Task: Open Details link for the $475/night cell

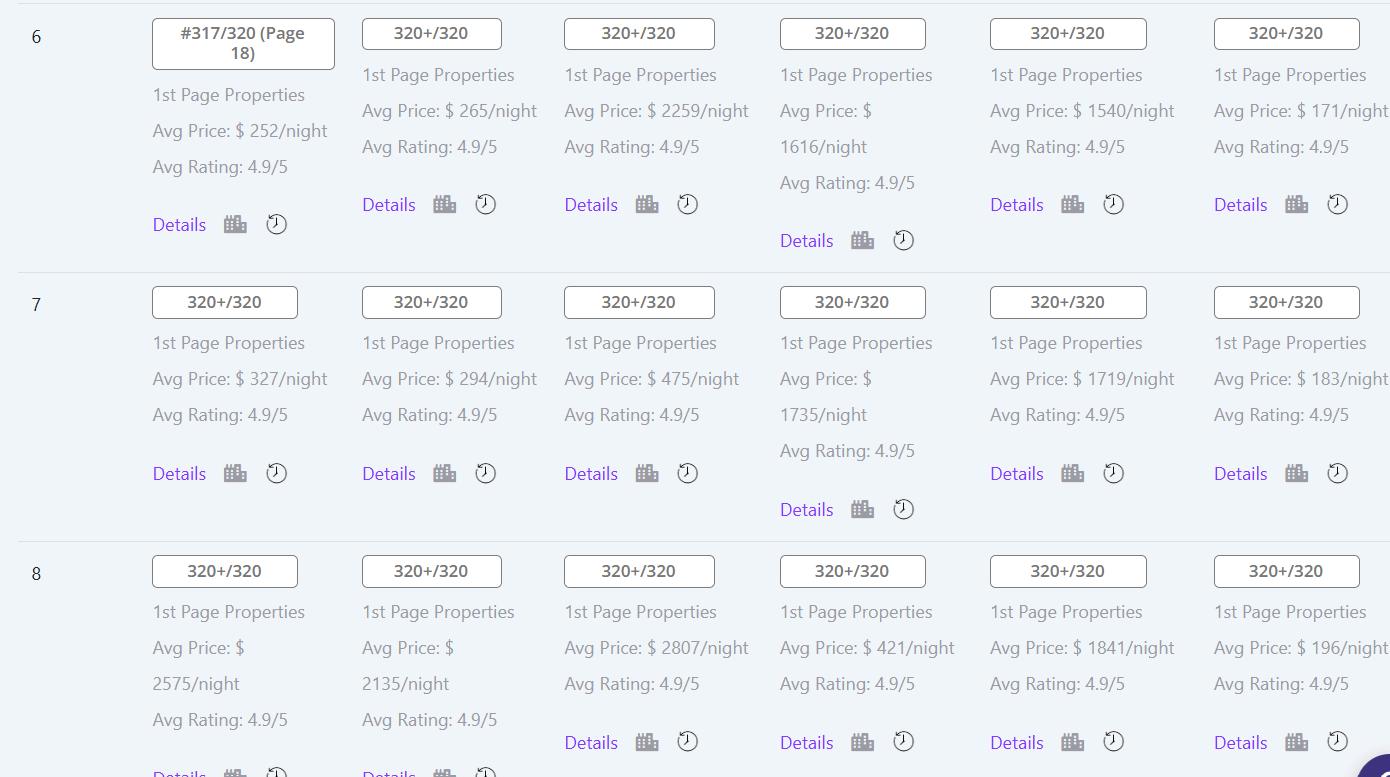Action: tap(591, 474)
